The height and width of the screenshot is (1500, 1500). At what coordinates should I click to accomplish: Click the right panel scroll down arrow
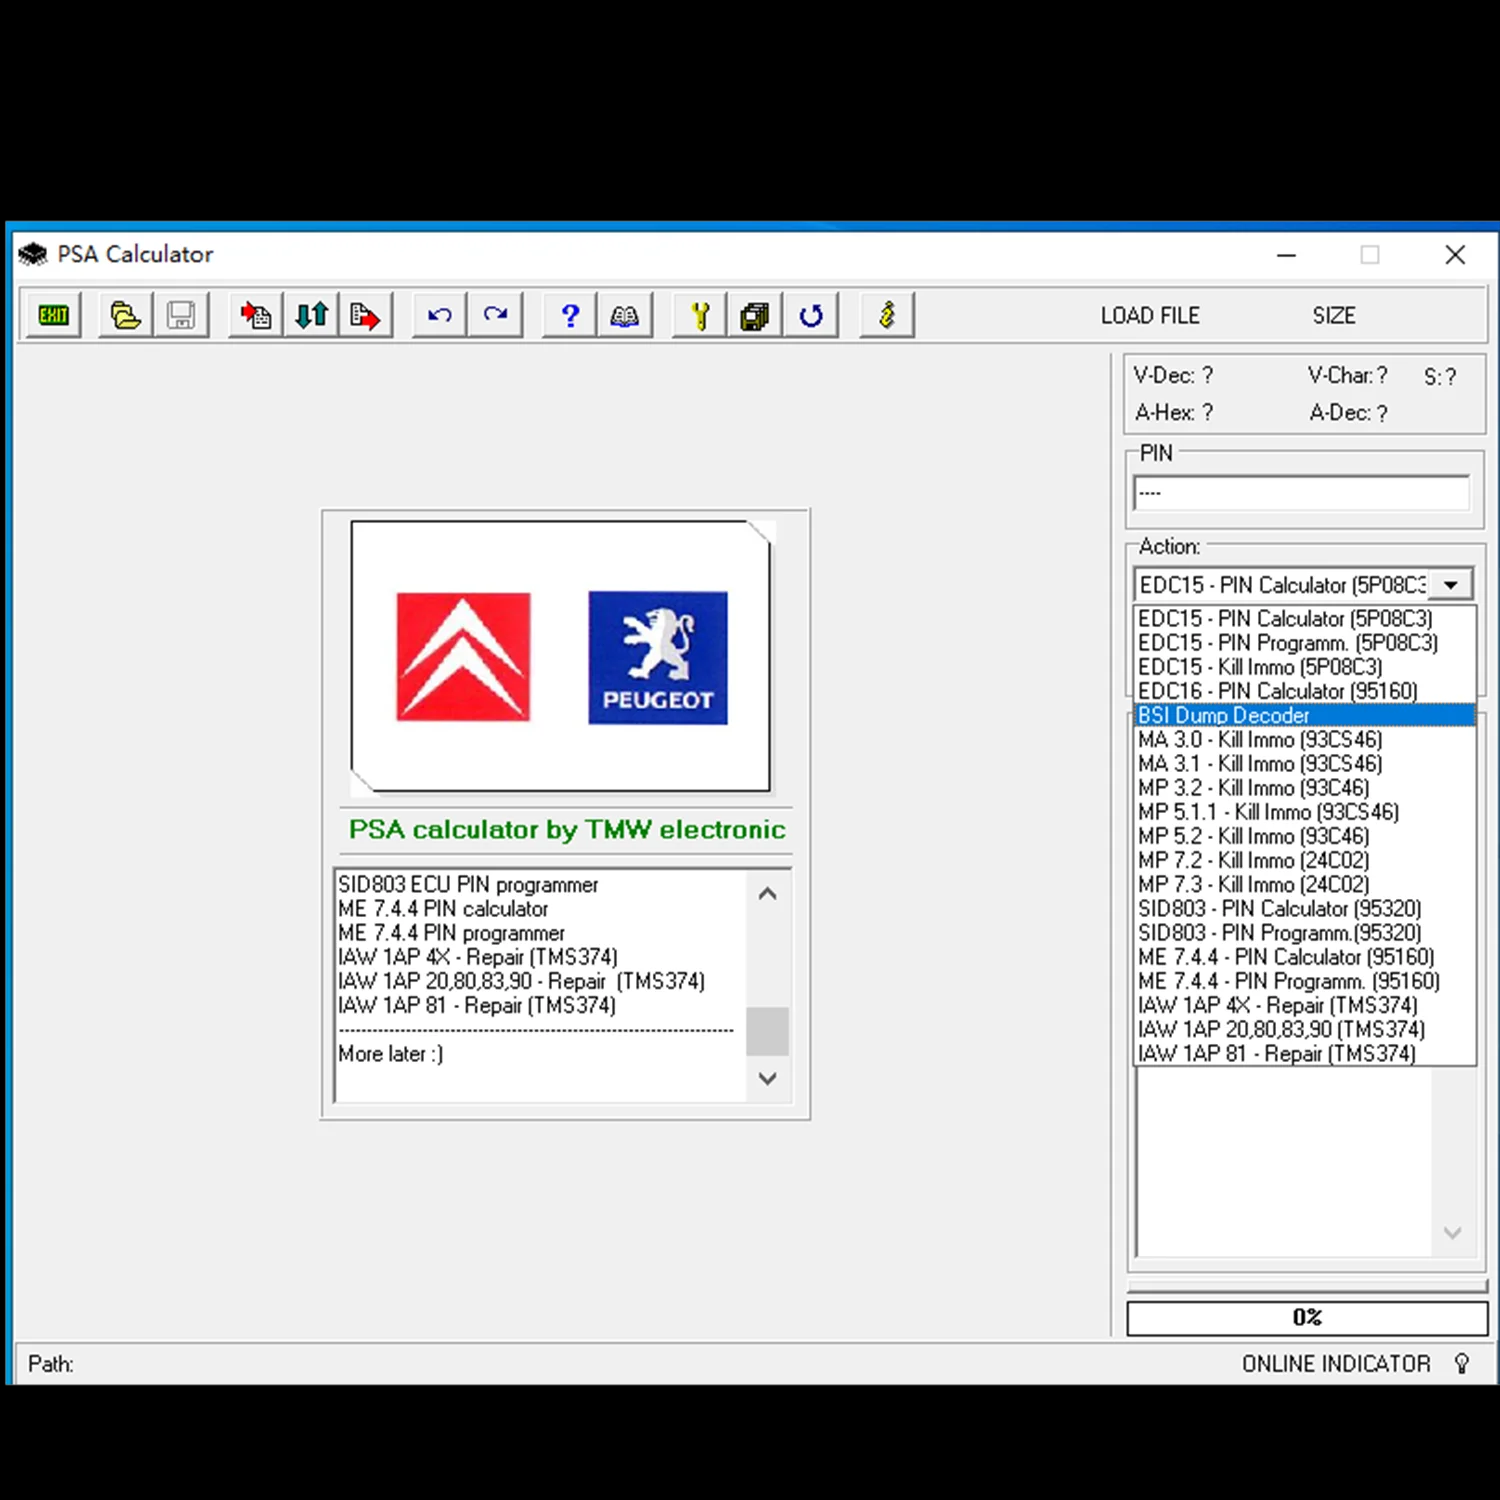[x=1453, y=1233]
